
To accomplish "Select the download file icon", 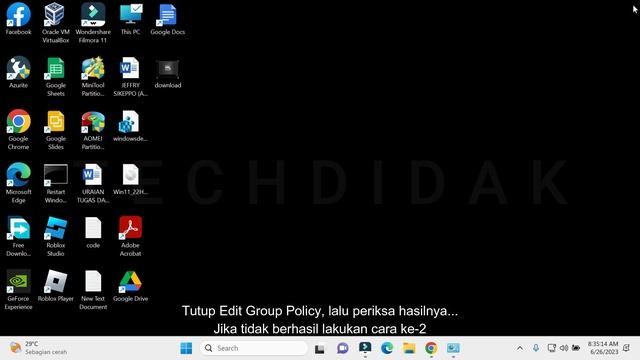I will 168,74.
